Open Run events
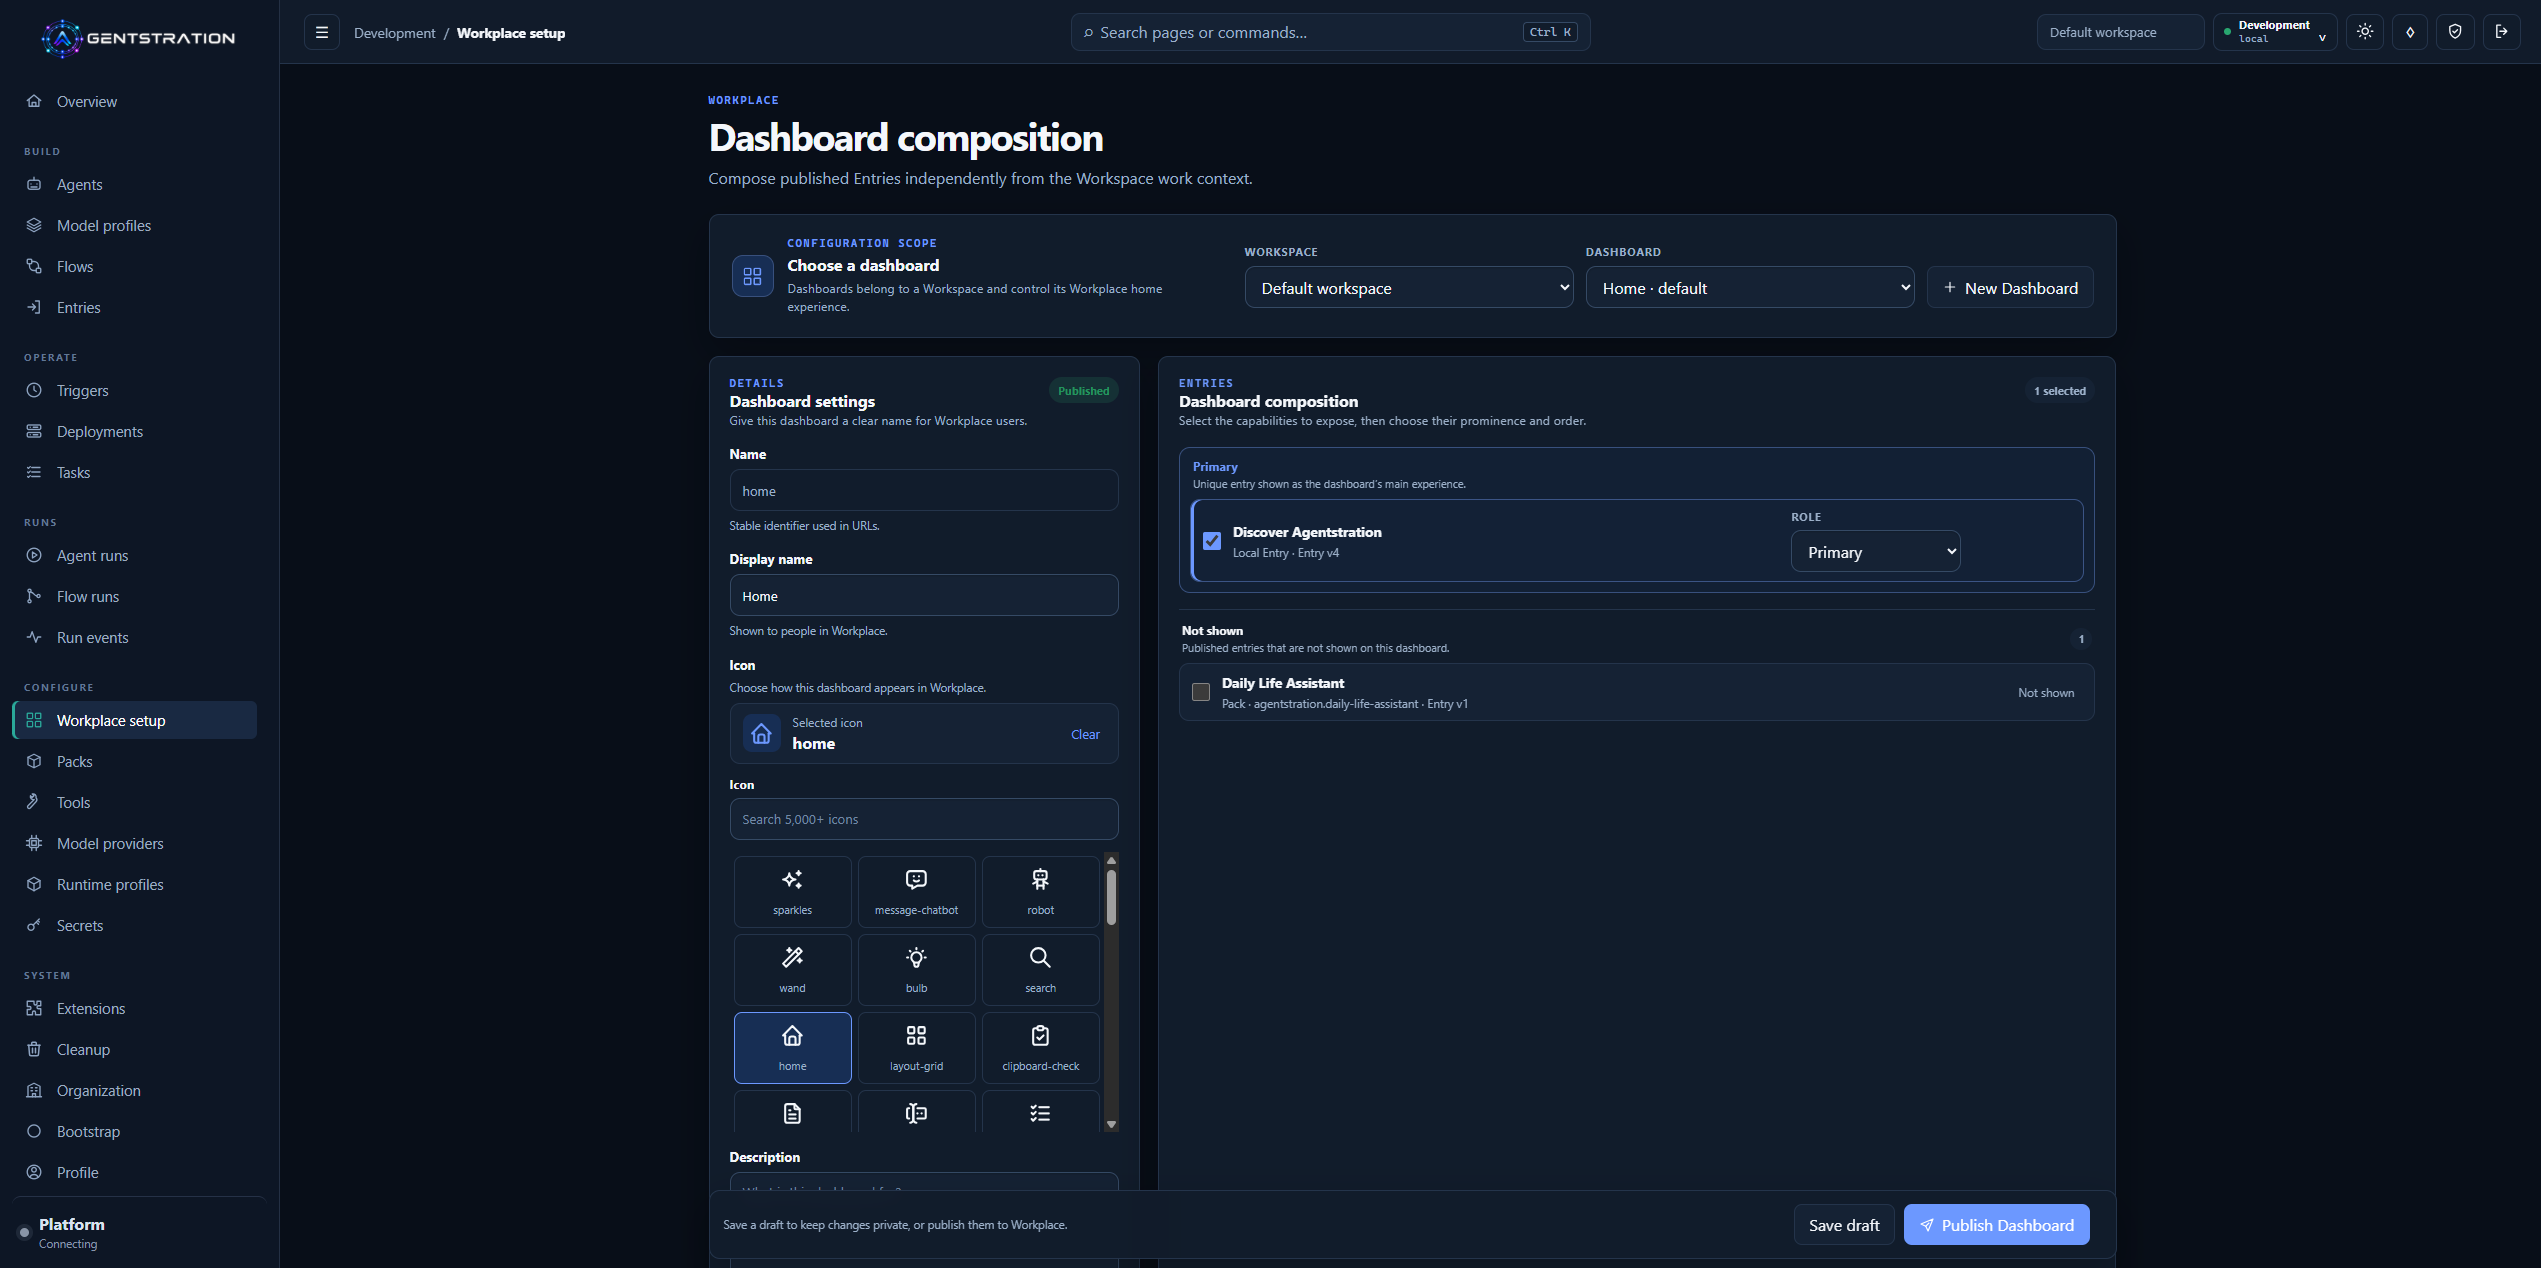The height and width of the screenshot is (1268, 2541). (134, 637)
